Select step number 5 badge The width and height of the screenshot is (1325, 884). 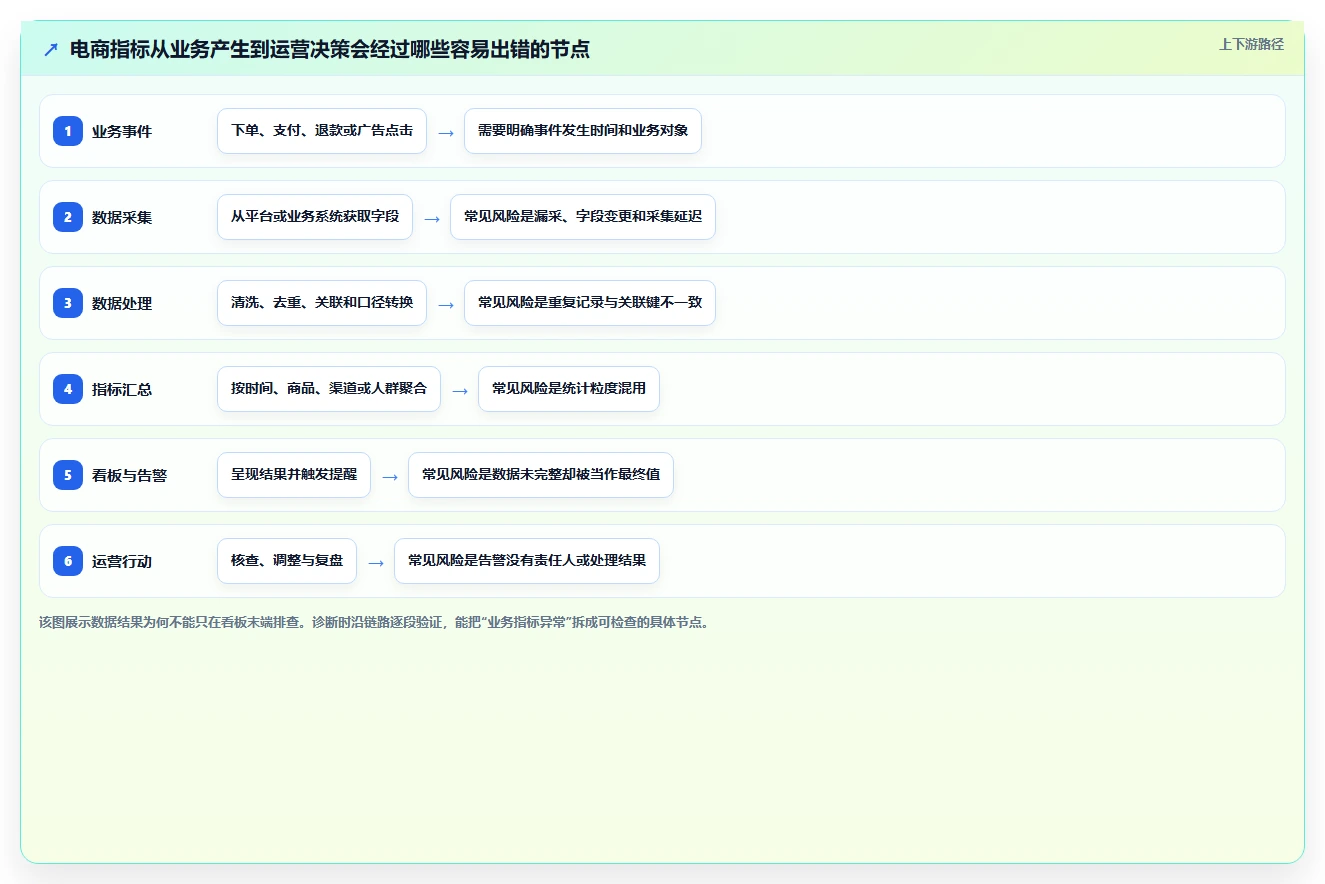68,475
